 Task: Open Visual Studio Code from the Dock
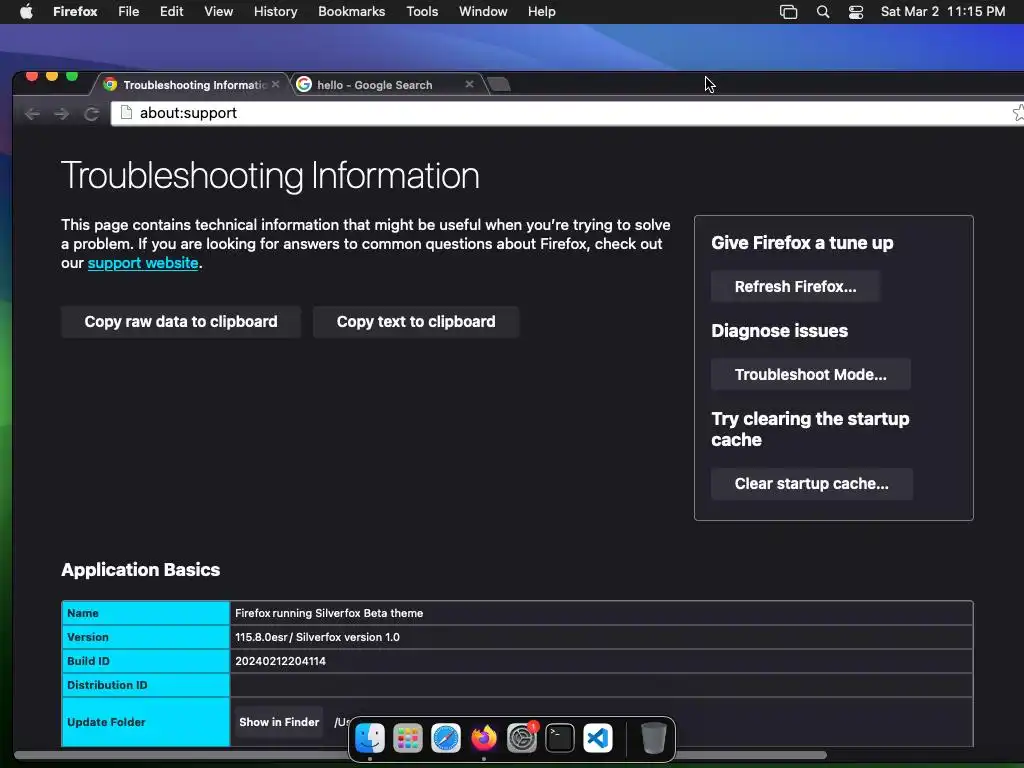point(598,739)
